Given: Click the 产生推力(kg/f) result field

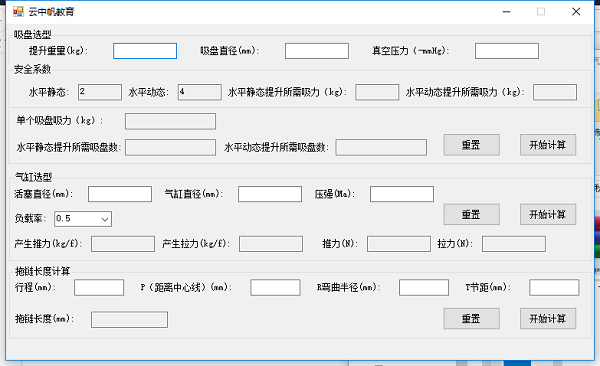Looking at the screenshot, I should pos(123,244).
